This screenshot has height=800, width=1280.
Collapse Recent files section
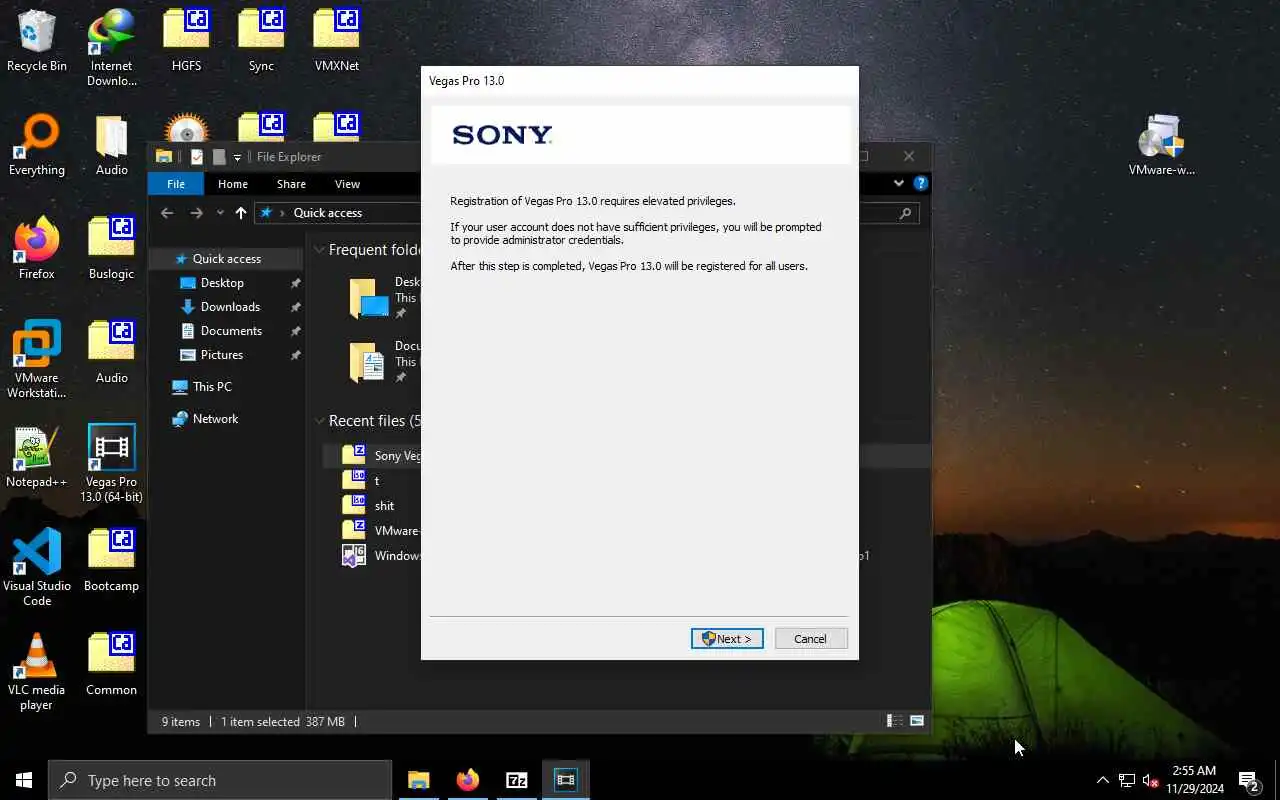pyautogui.click(x=320, y=421)
